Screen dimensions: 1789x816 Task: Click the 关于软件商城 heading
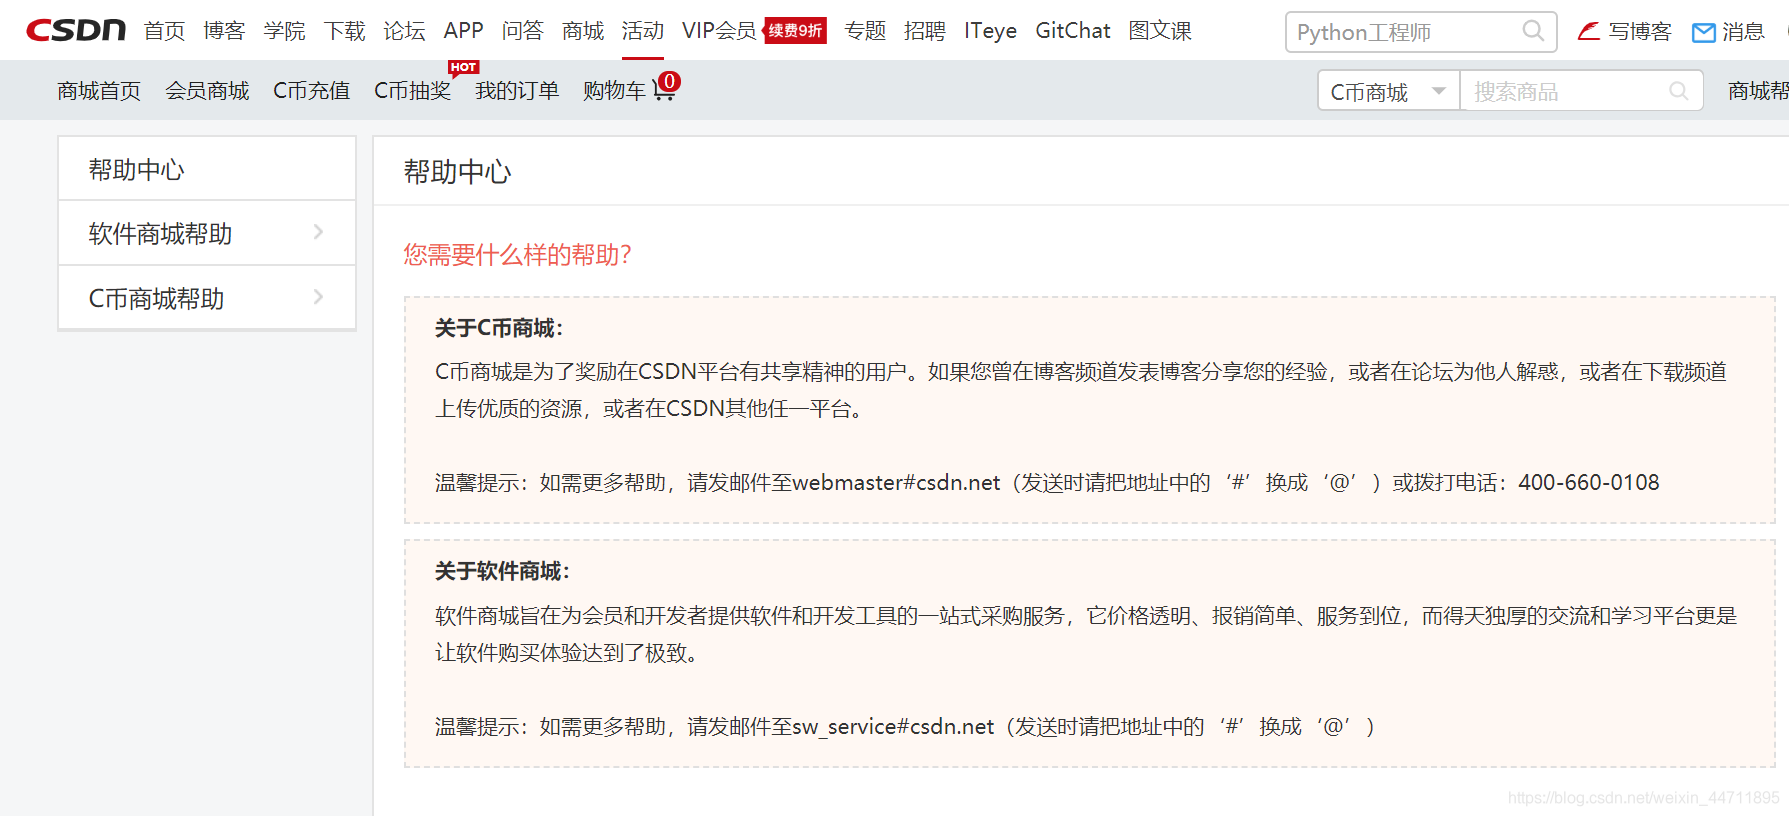pyautogui.click(x=502, y=571)
